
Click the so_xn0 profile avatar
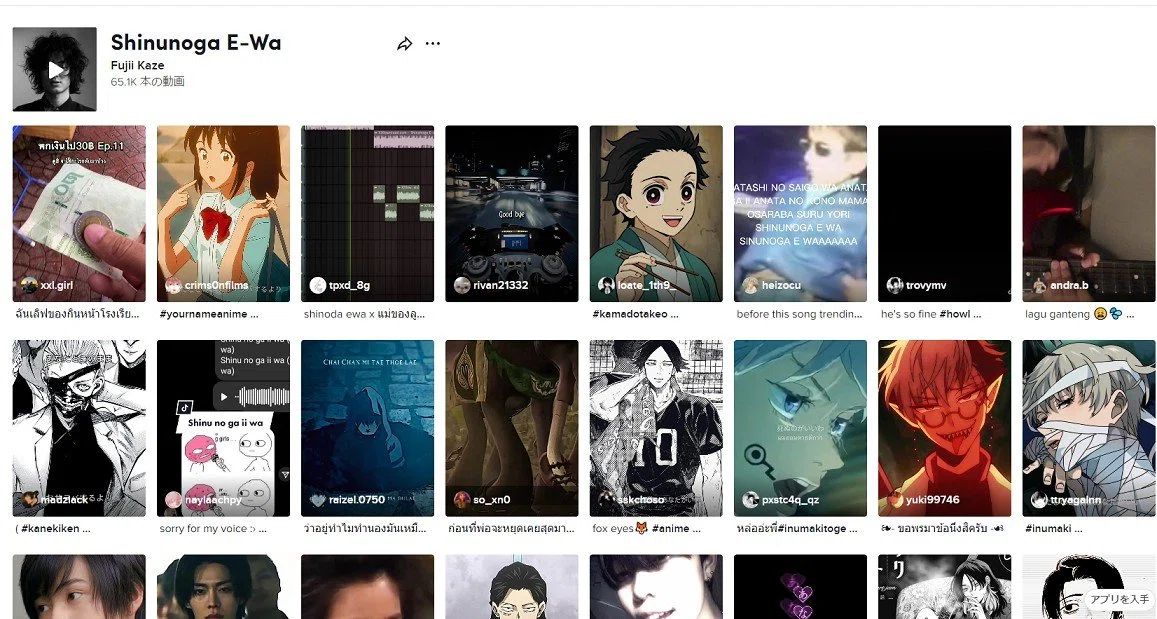pyautogui.click(x=462, y=499)
